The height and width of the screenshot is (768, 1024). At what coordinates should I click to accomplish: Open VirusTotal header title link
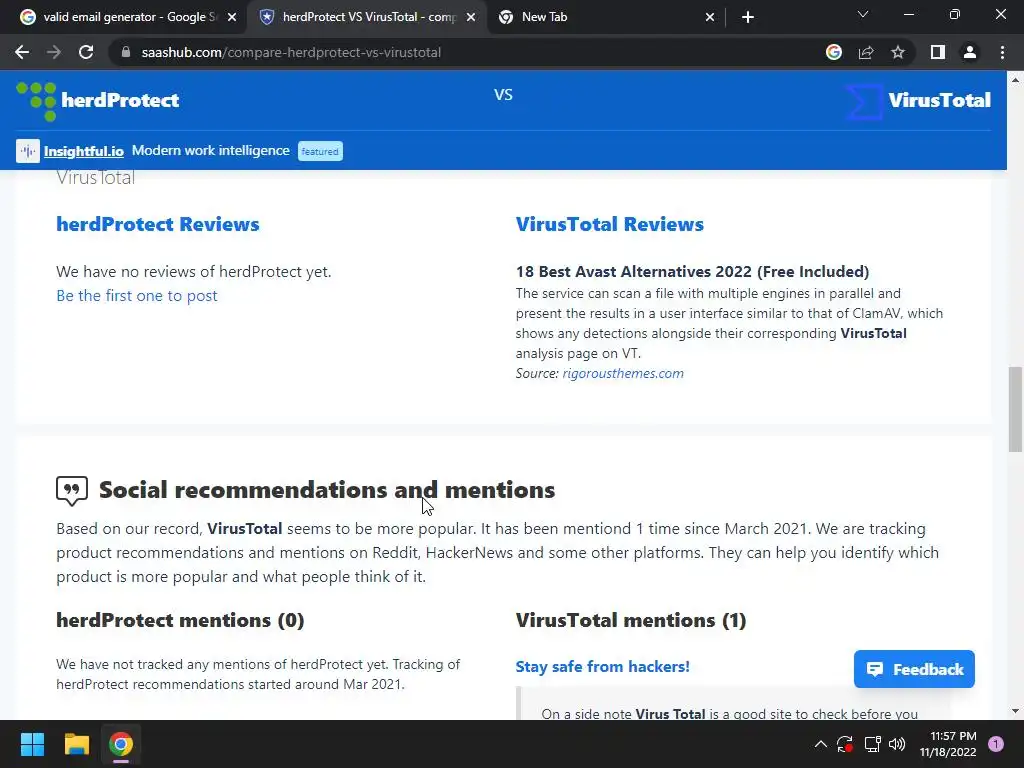tap(939, 100)
